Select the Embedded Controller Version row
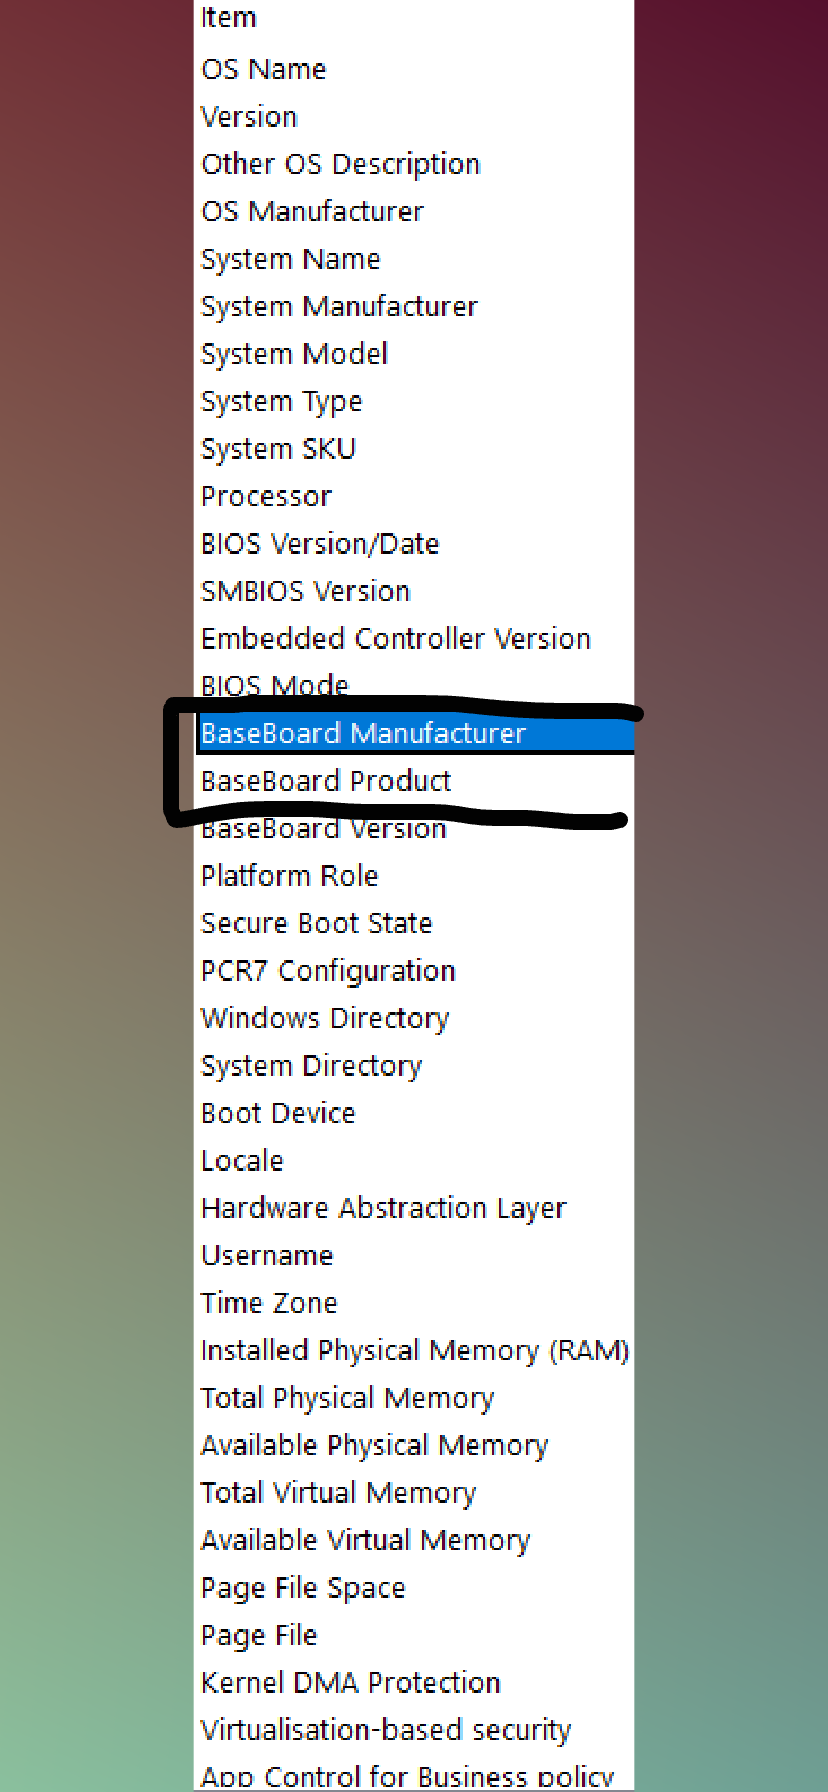 (413, 639)
